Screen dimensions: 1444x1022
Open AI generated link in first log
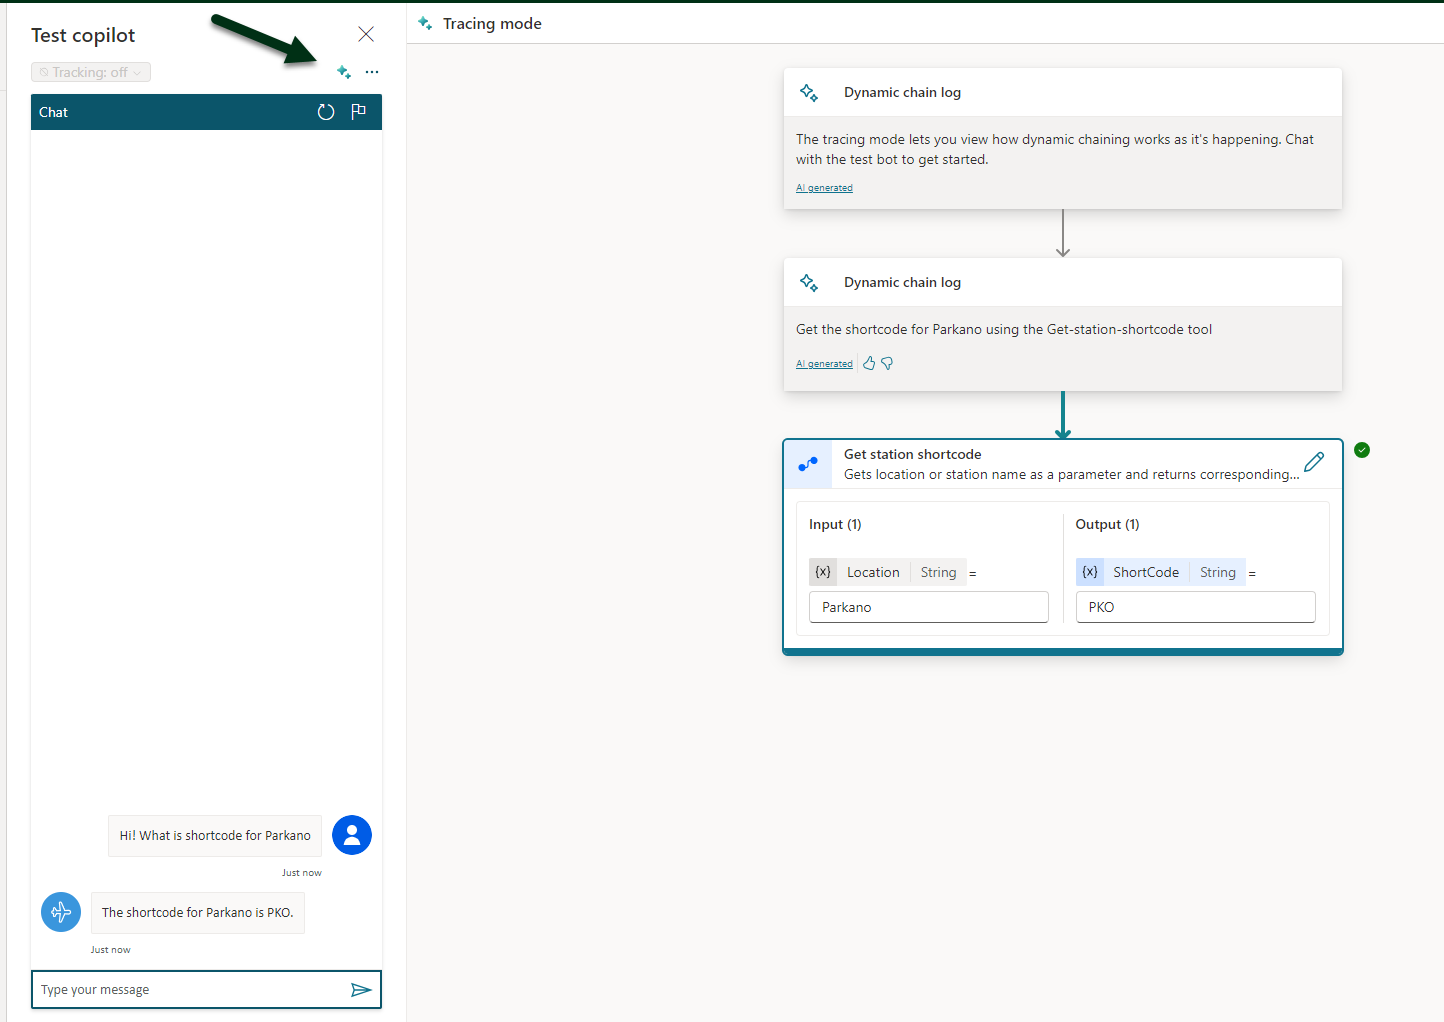824,188
